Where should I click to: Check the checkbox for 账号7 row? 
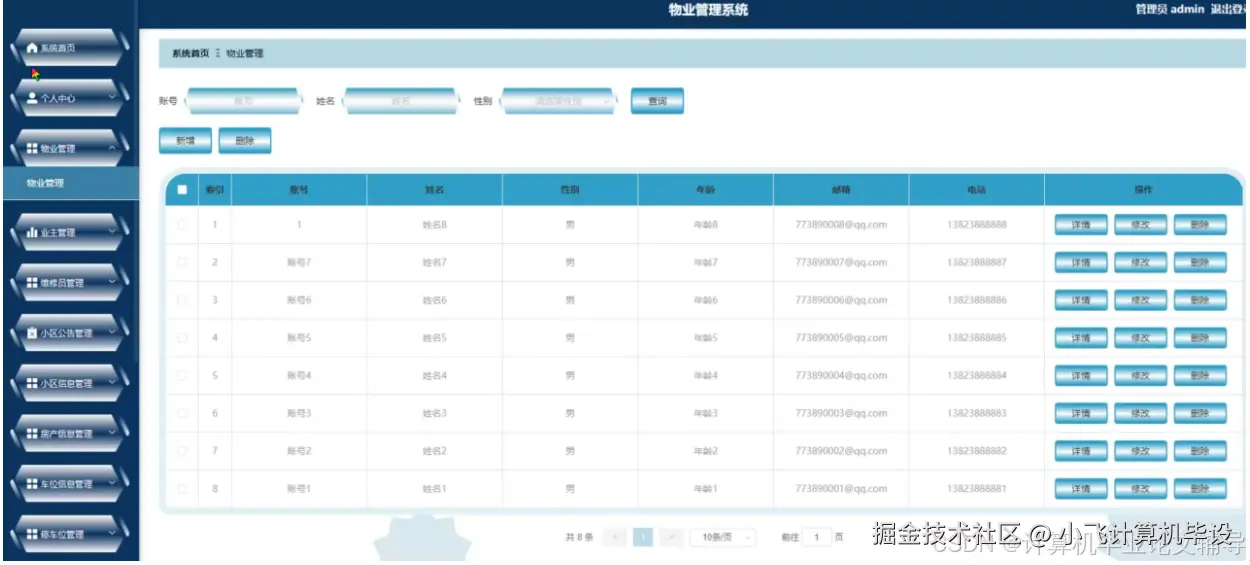pos(182,262)
